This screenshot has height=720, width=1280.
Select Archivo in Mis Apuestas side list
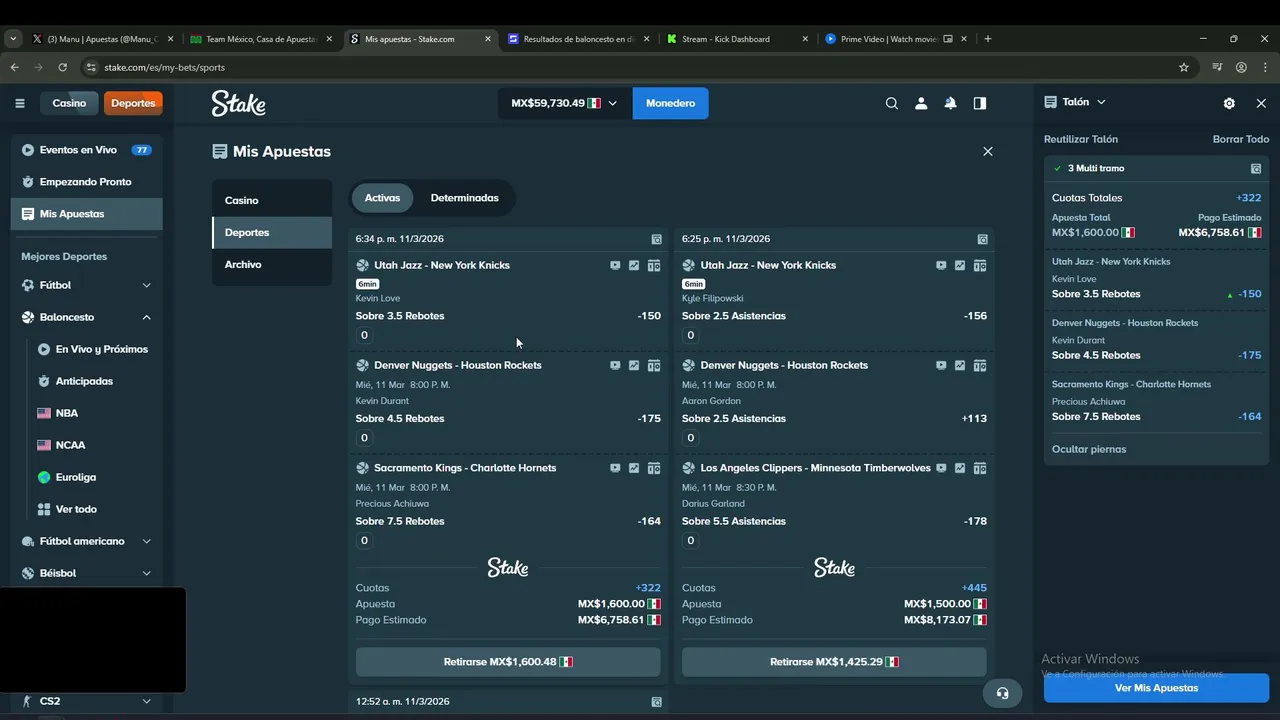tap(272, 264)
